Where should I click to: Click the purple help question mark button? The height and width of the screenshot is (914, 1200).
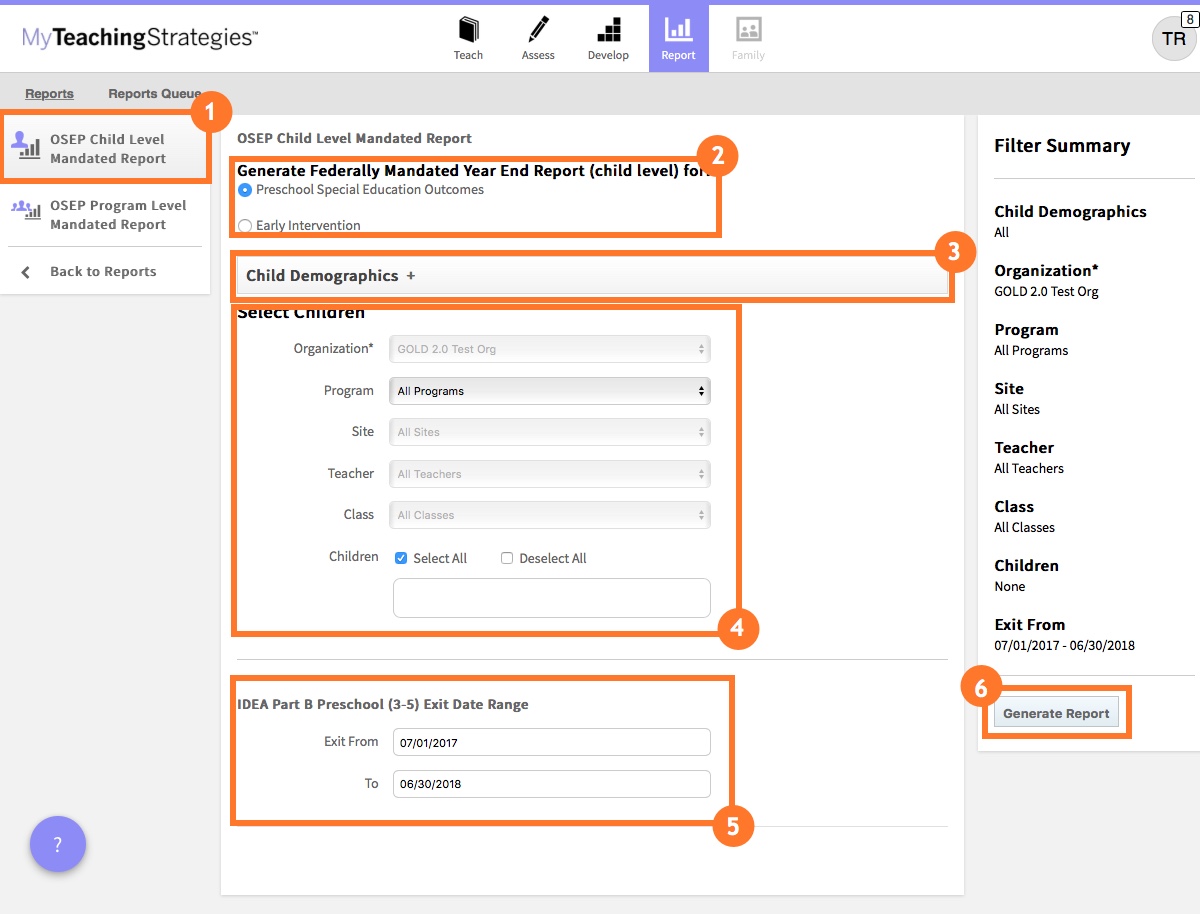tap(58, 844)
